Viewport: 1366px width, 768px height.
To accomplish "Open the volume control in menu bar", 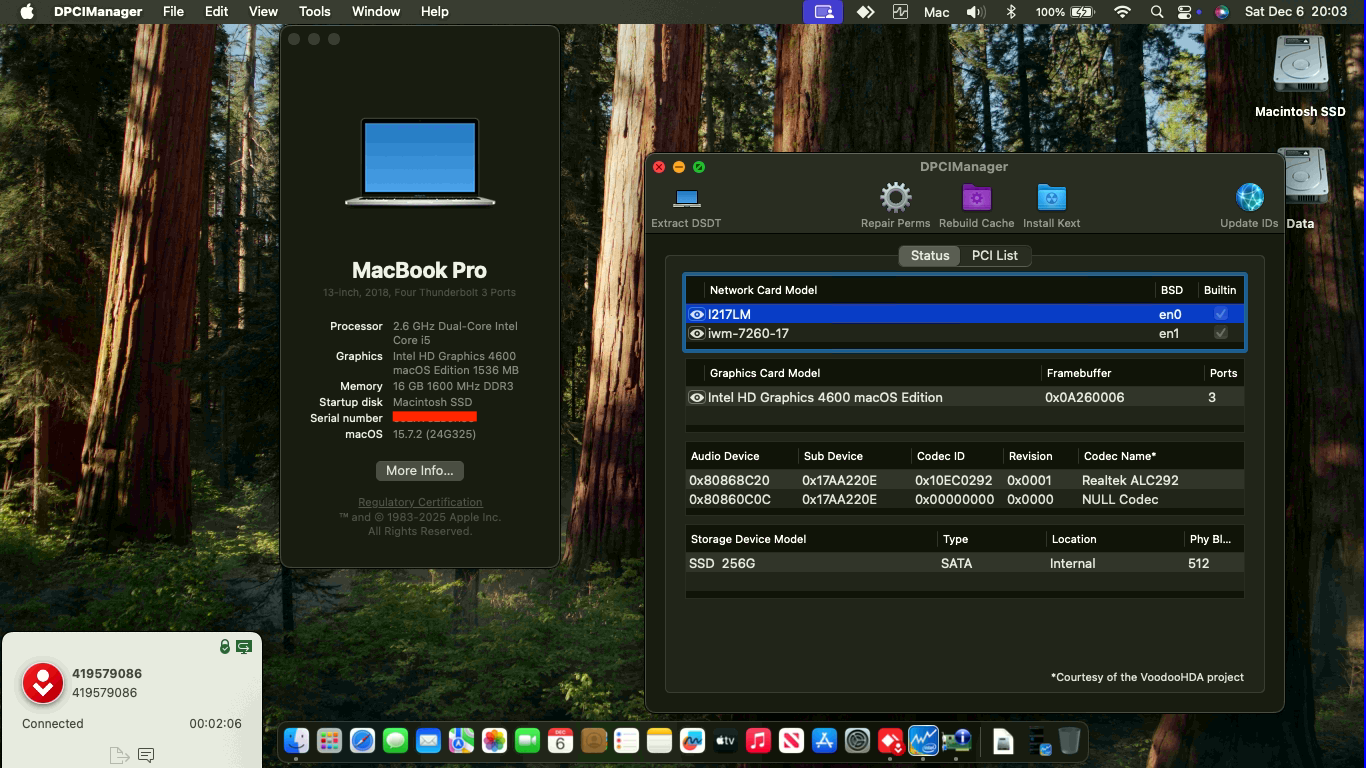I will [x=975, y=12].
